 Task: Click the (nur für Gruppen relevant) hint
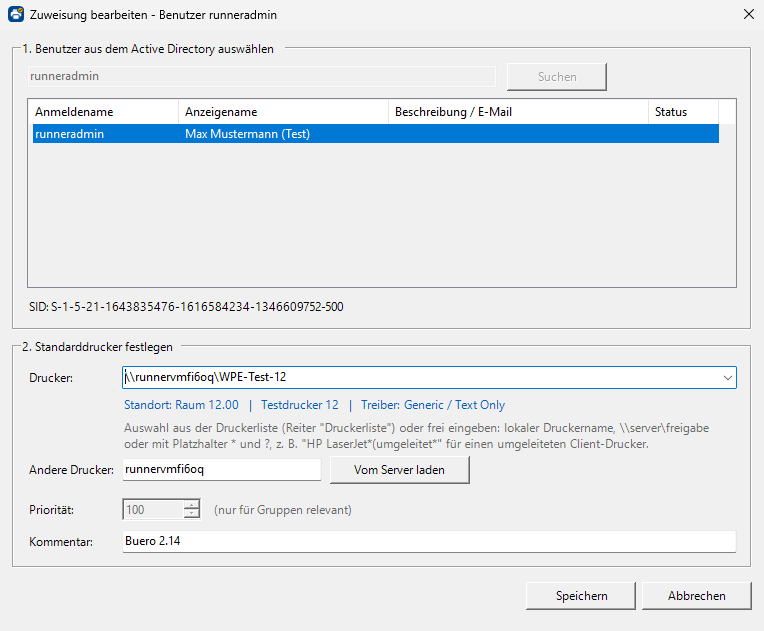pos(283,510)
